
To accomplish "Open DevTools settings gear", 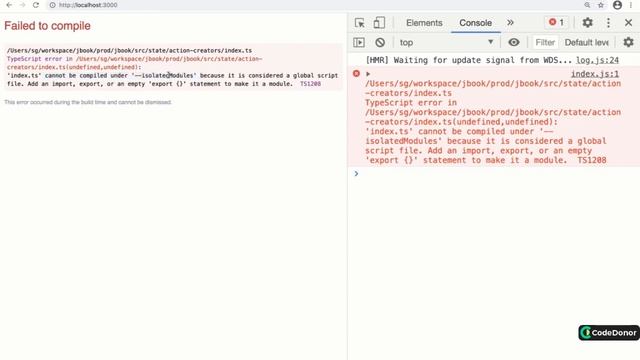I will coord(587,23).
